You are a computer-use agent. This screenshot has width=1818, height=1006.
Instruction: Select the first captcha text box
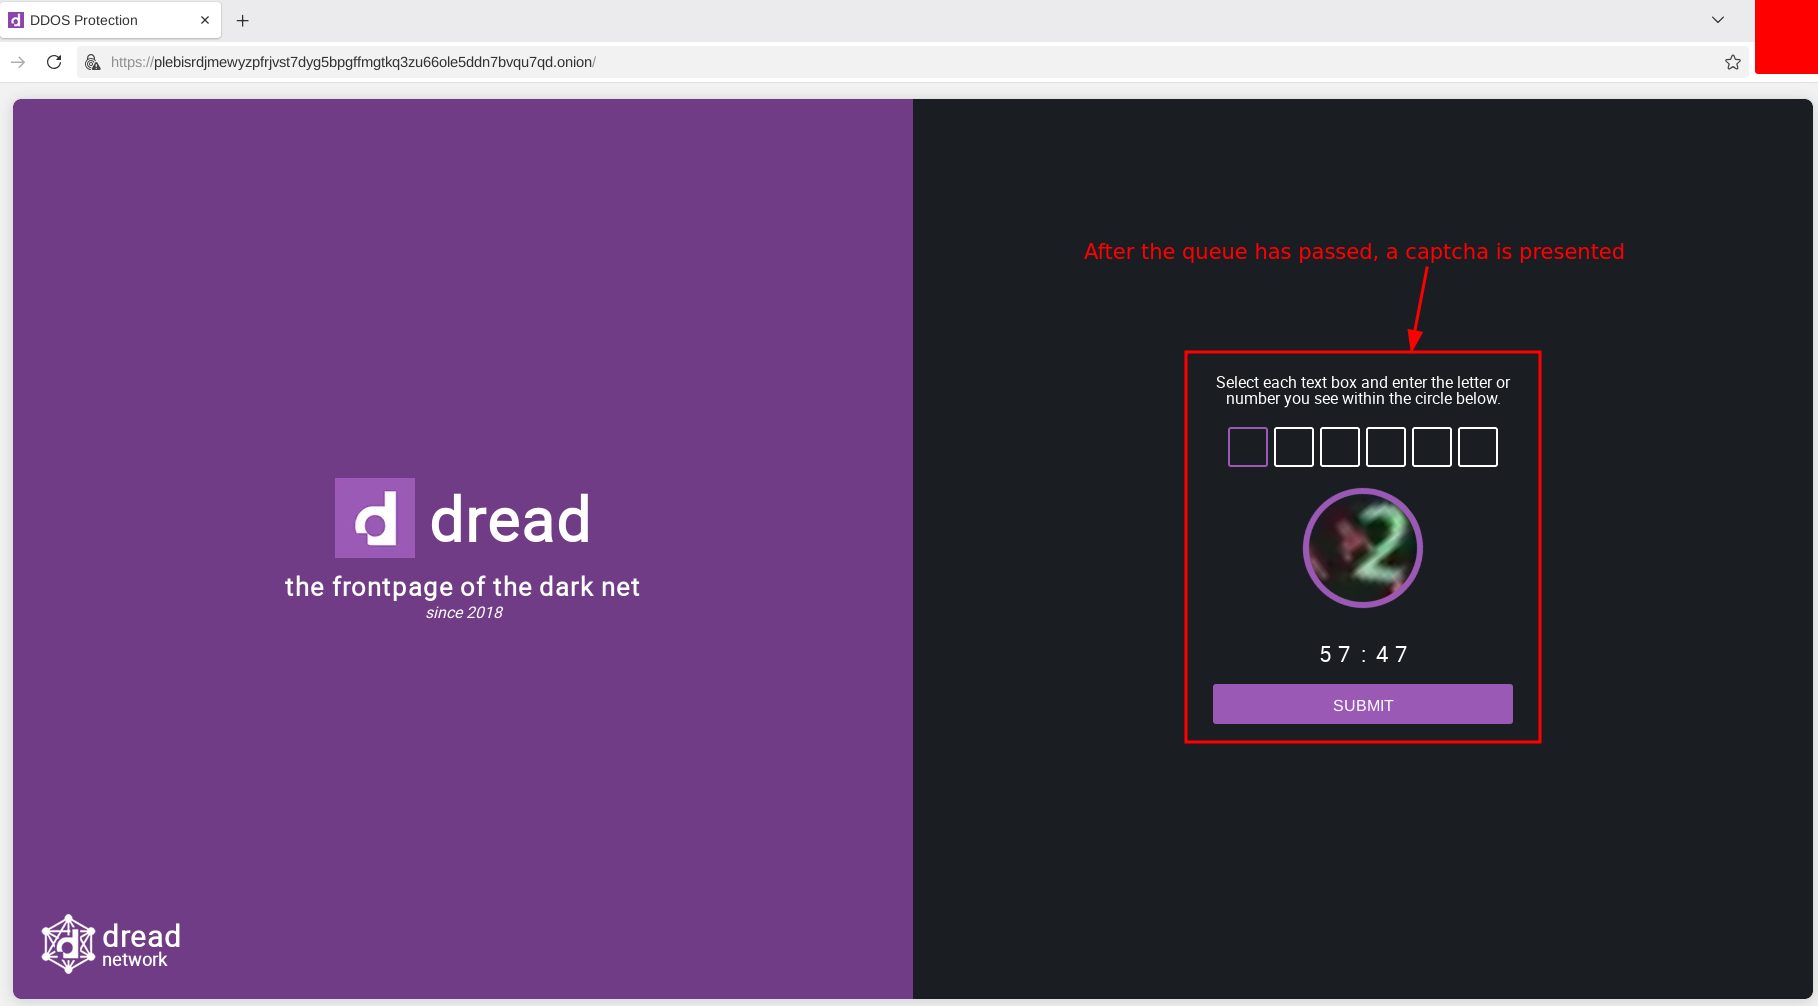[1248, 447]
